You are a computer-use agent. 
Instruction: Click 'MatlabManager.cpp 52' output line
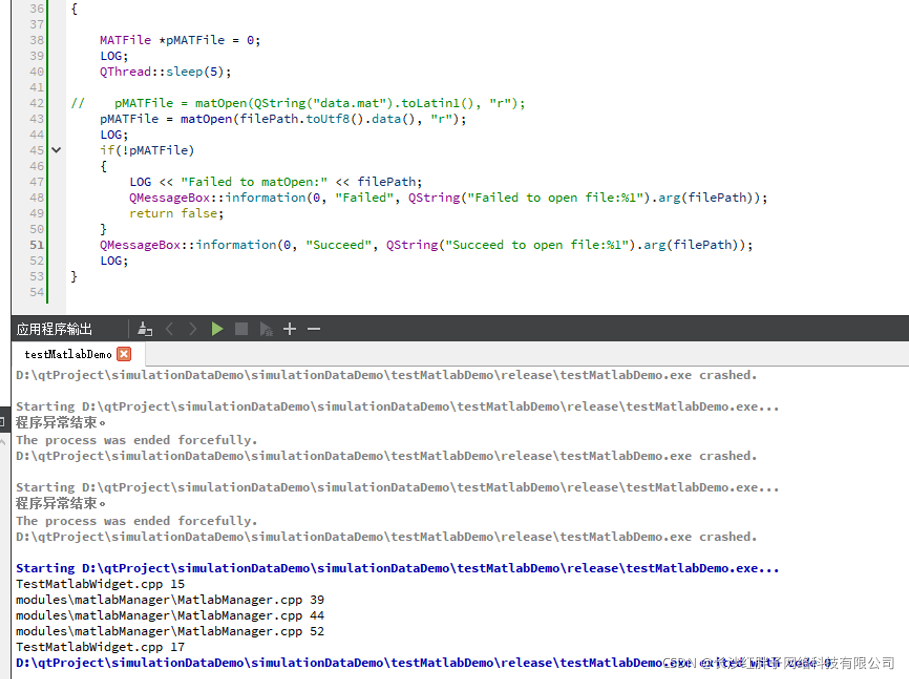pos(170,631)
